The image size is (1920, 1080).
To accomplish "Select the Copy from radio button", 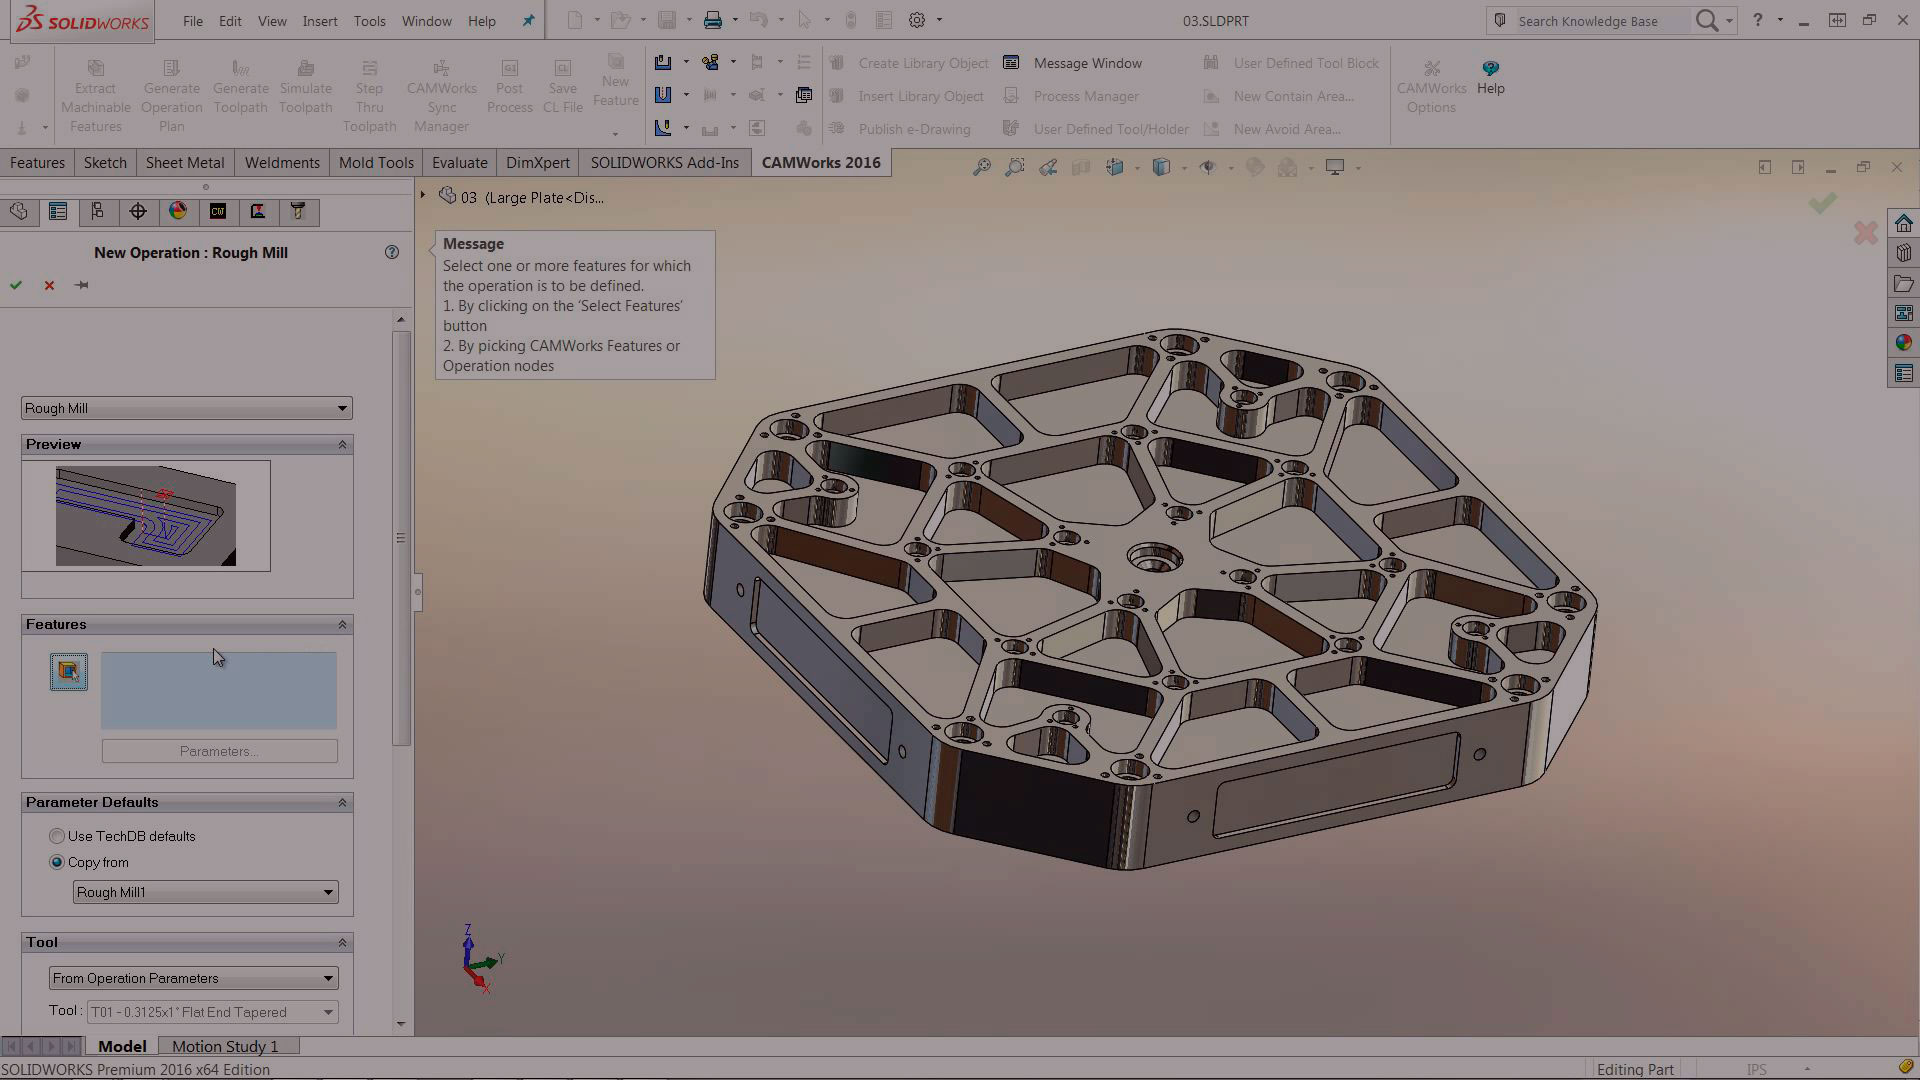I will pyautogui.click(x=57, y=862).
